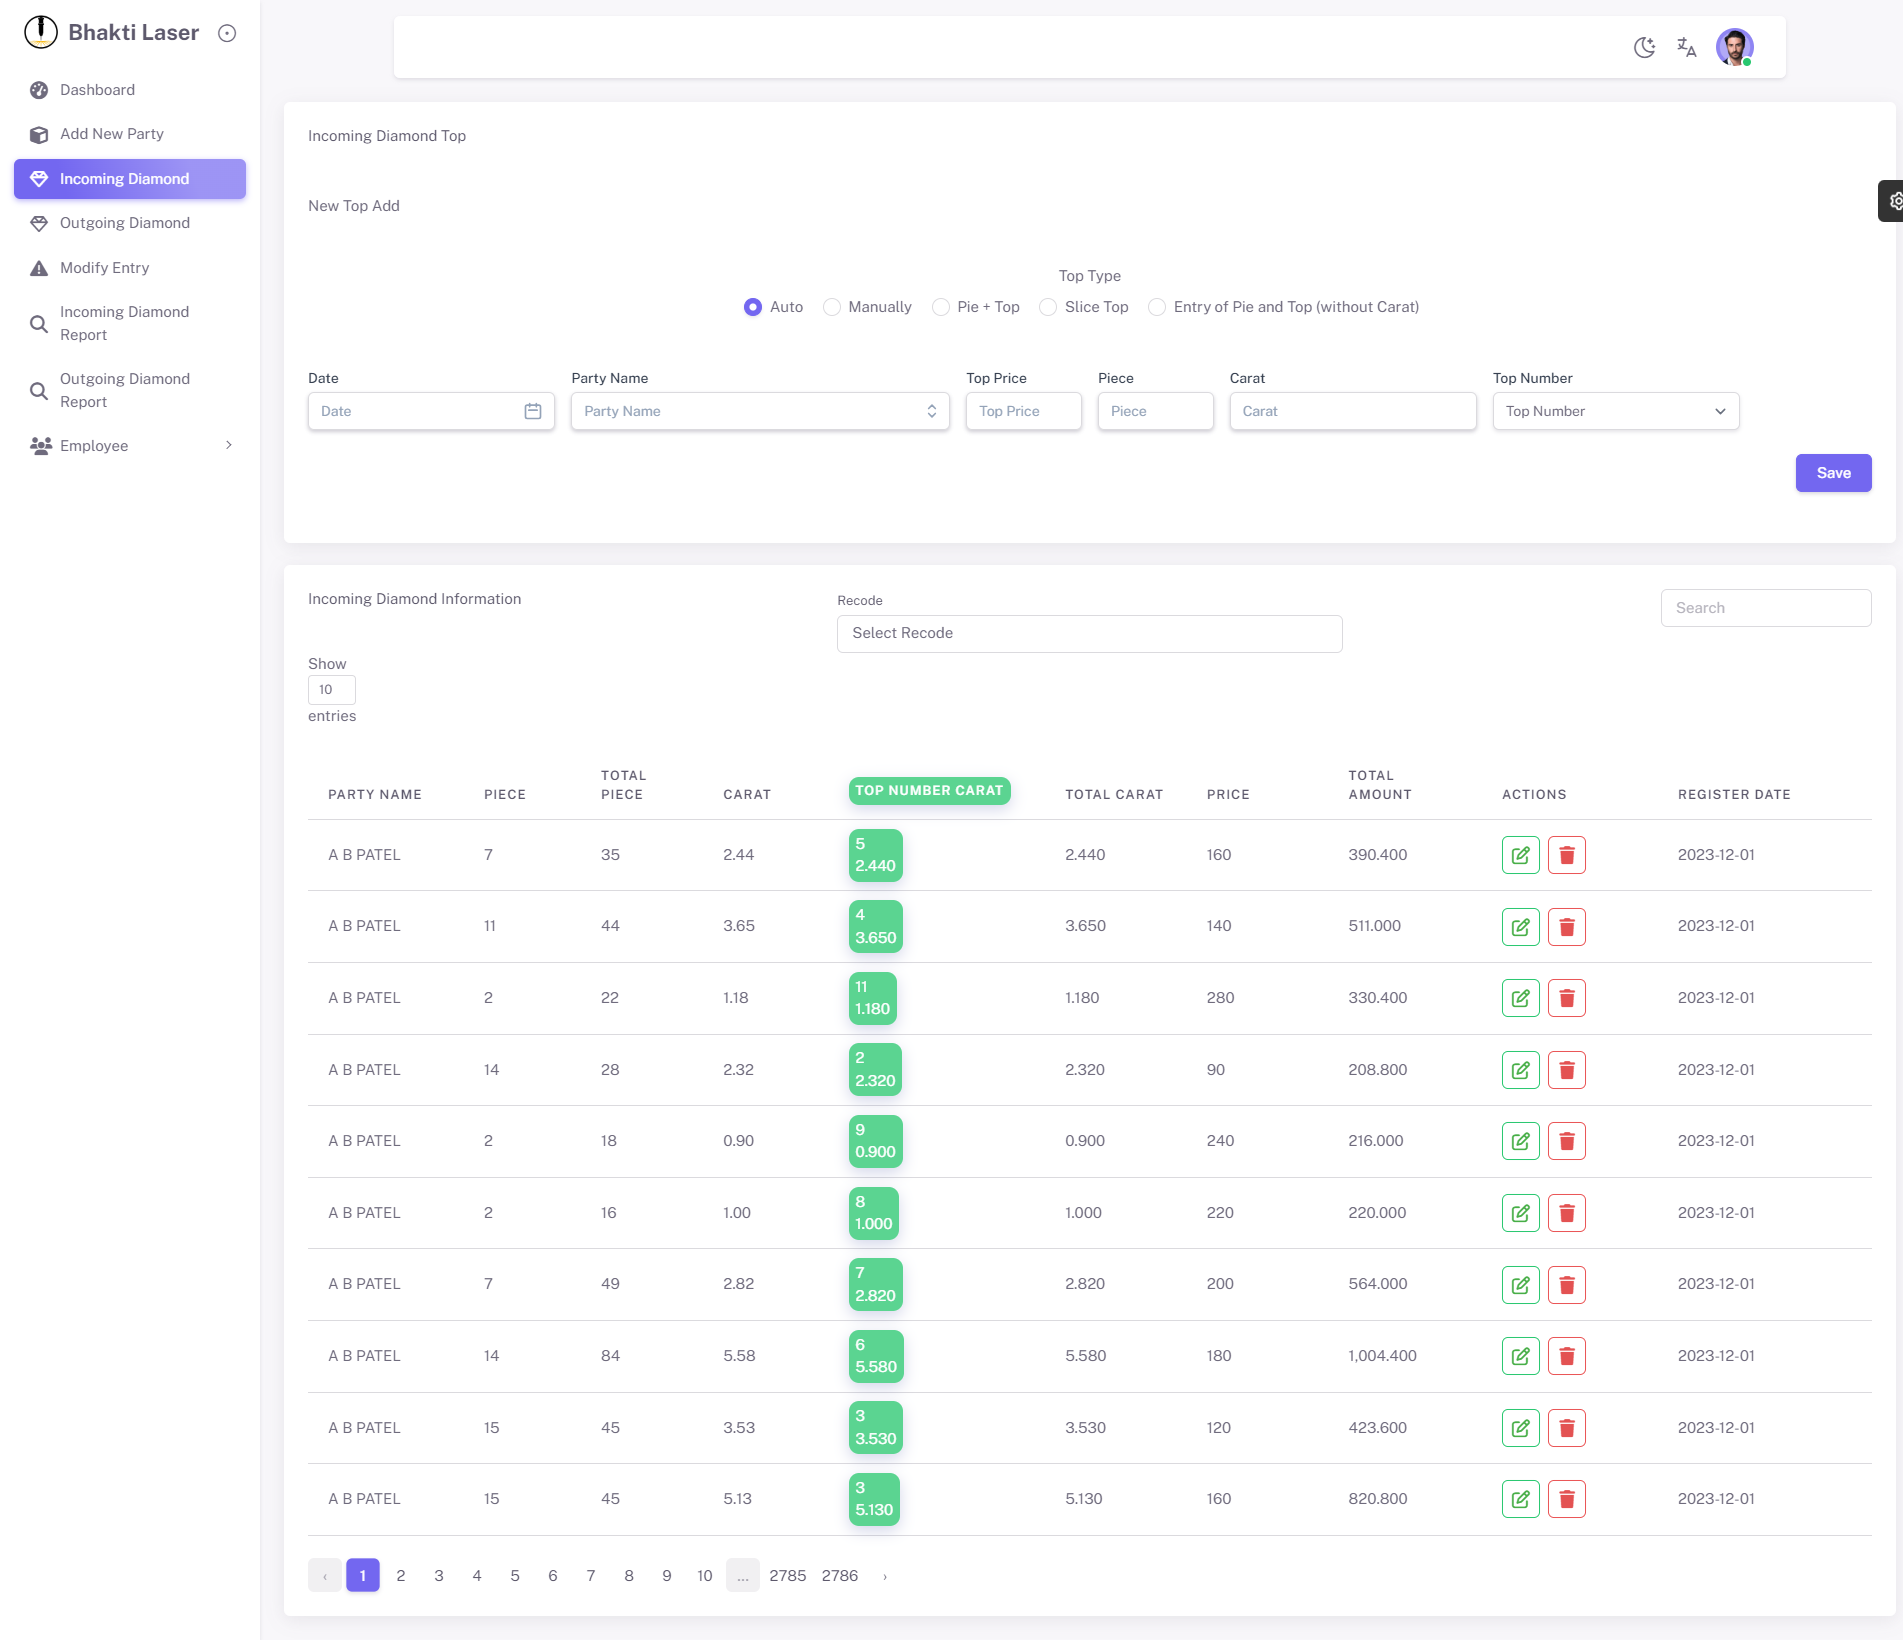Go to pagination page 5

coord(515,1575)
